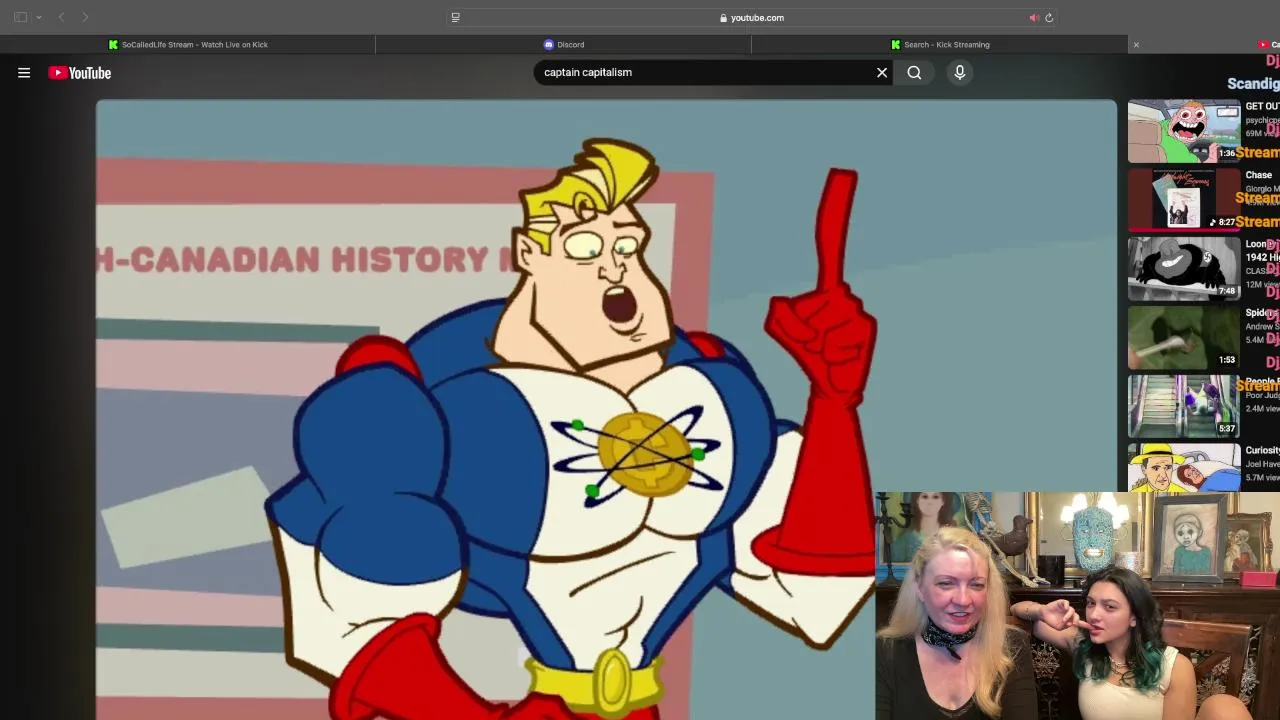Image resolution: width=1280 pixels, height=720 pixels.
Task: Open the Chase 8:27 video thumbnail
Action: (1184, 200)
